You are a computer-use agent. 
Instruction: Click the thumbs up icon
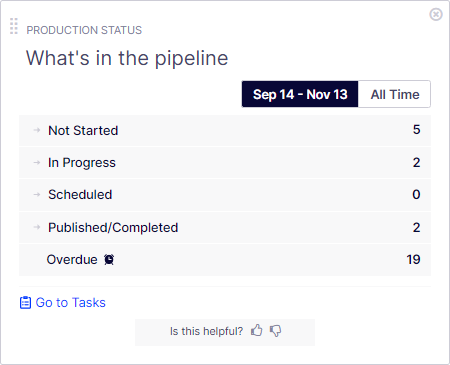pos(257,331)
